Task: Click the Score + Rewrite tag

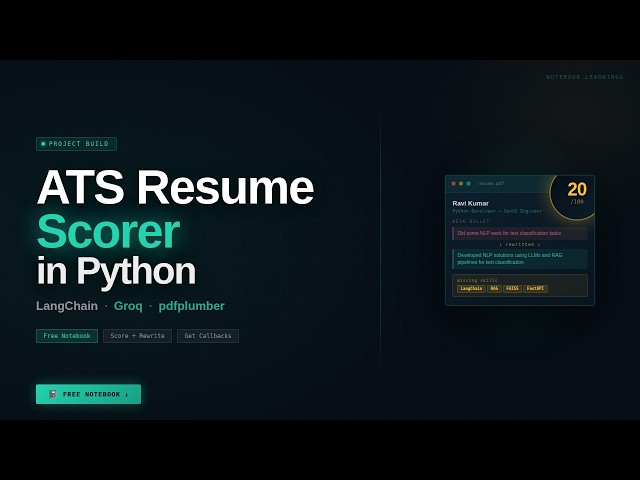Action: pos(138,336)
